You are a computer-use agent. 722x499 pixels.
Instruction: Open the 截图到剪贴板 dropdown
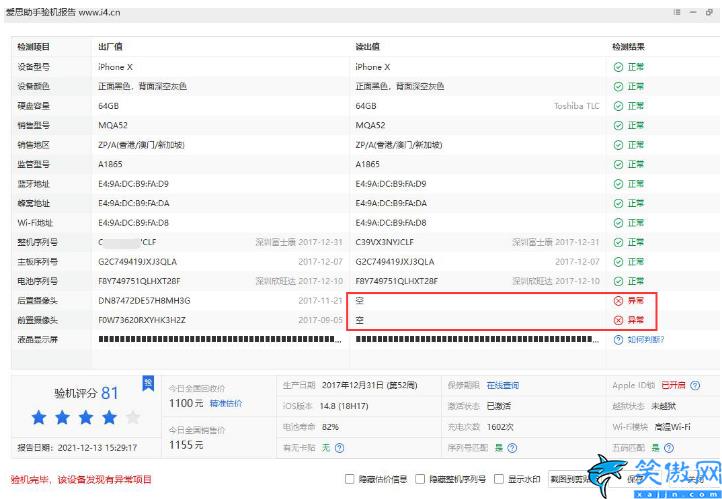pos(571,479)
